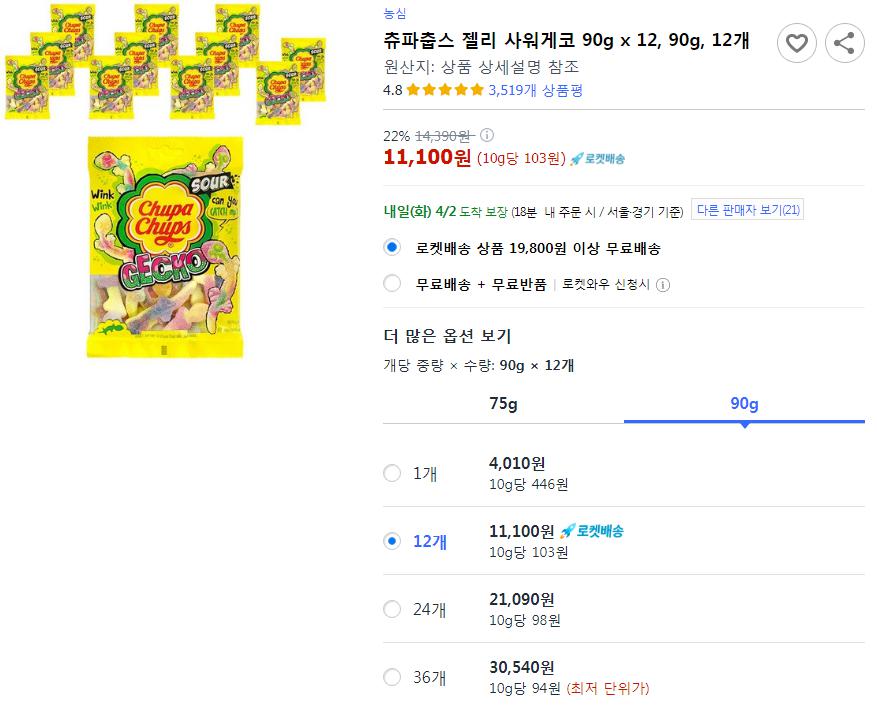Click info icon beside original price 14,390원
The height and width of the screenshot is (717, 877).
point(487,135)
